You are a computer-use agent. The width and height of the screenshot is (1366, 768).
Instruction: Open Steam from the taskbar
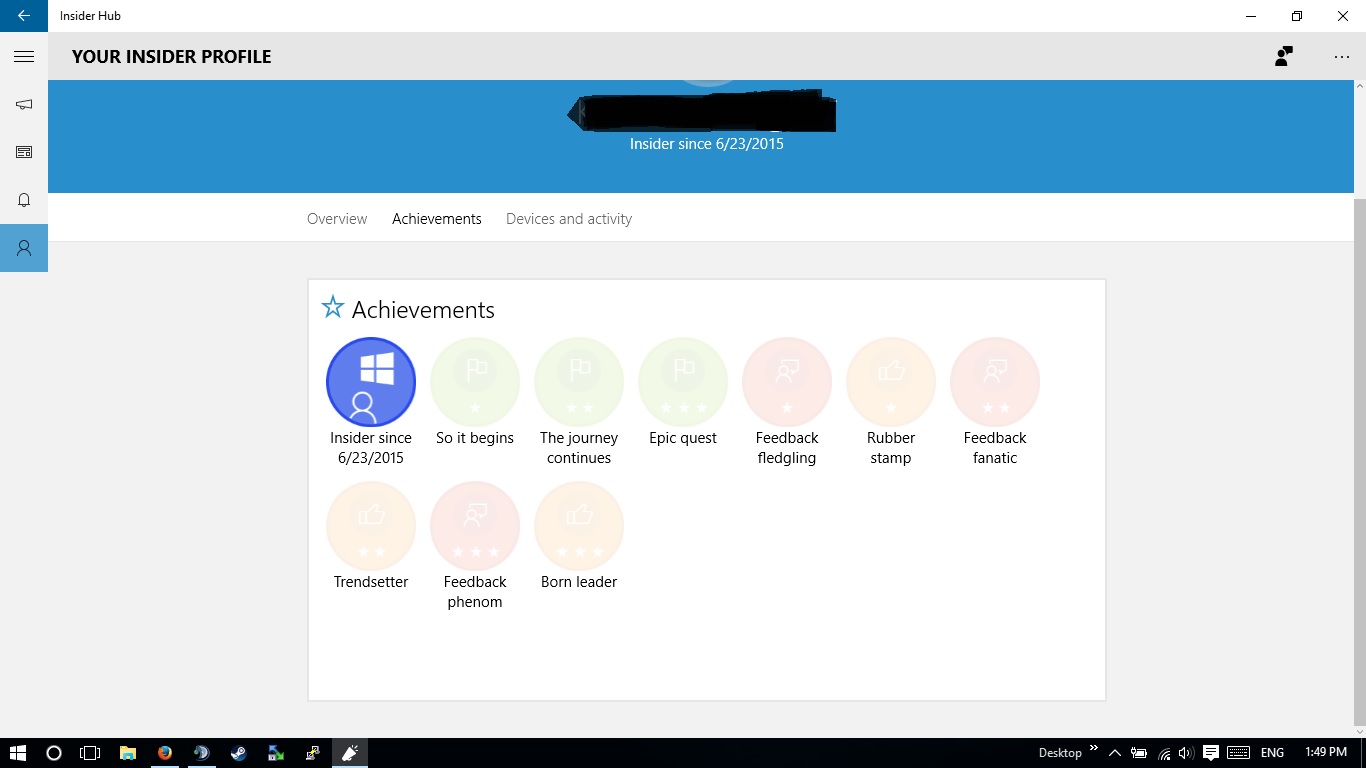[239, 753]
